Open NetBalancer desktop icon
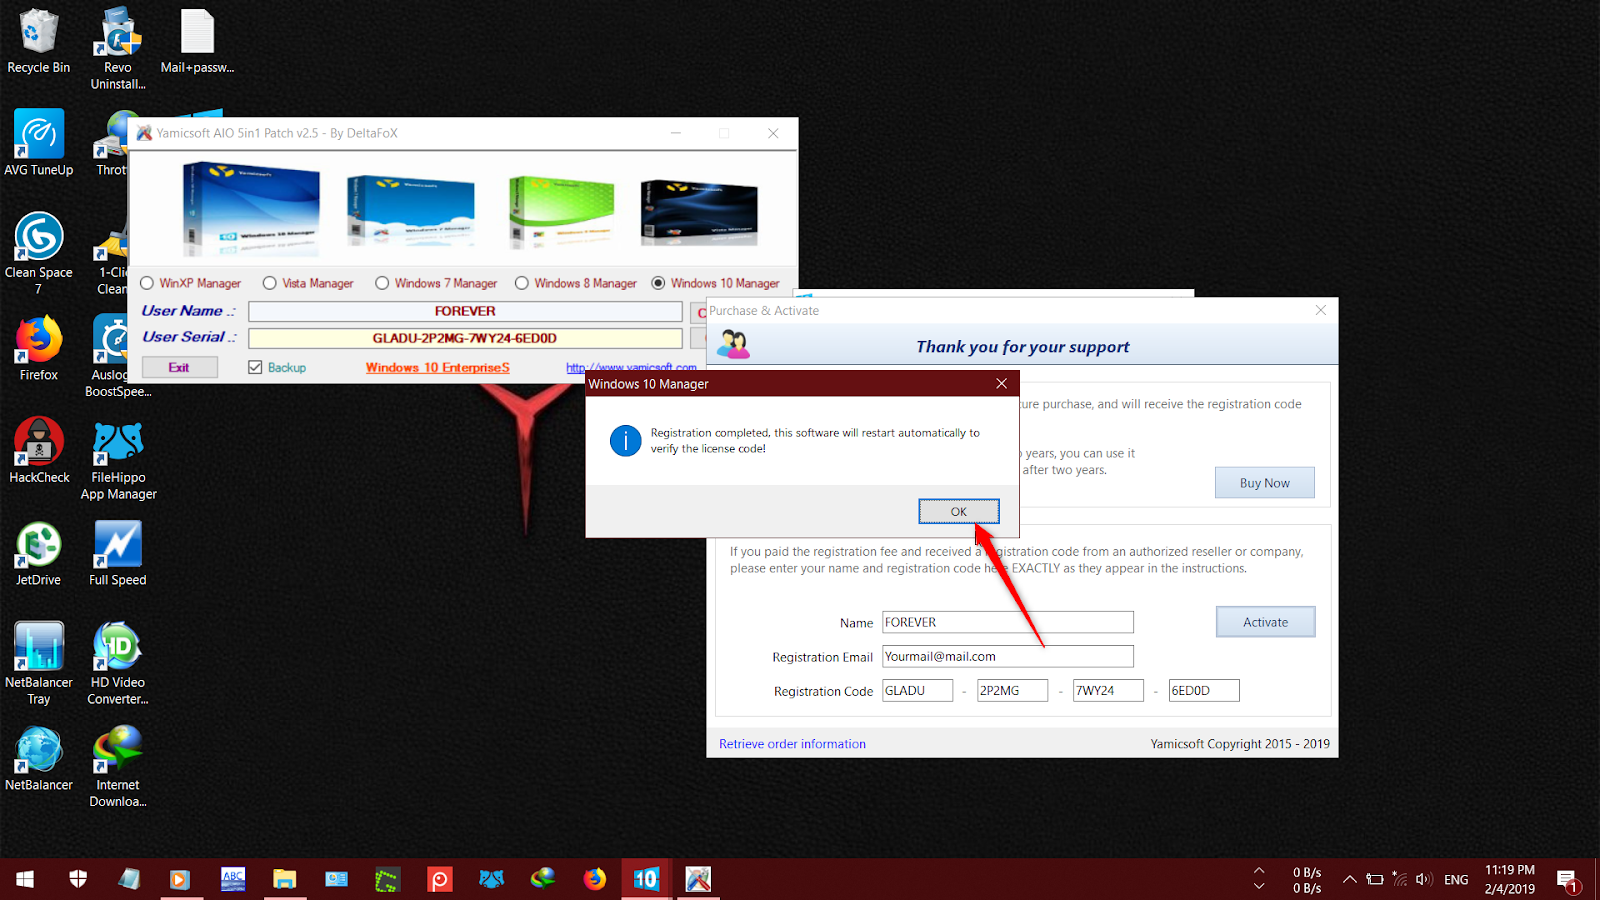1600x900 pixels. point(39,759)
